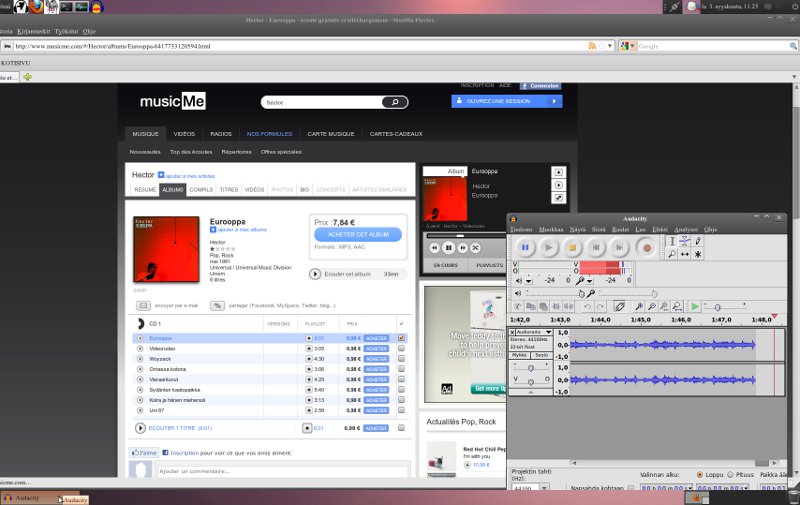Screen dimensions: 800x505
Task: Uncheck the Eurooppa track checkbox
Action: tap(401, 338)
